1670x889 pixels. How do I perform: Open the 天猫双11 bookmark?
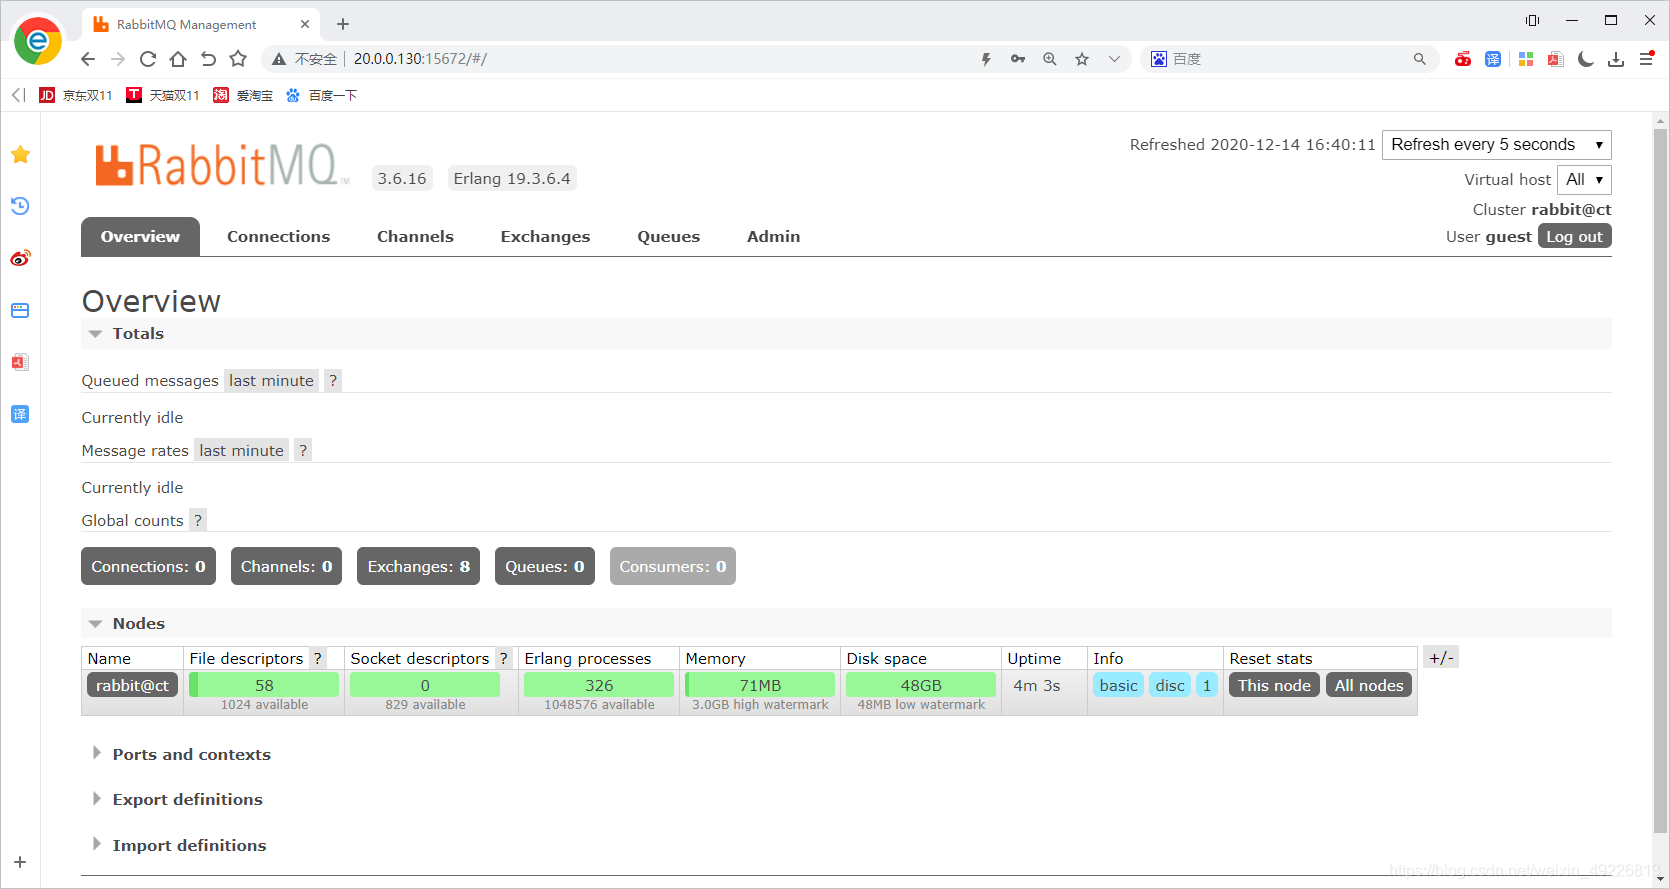click(x=163, y=95)
